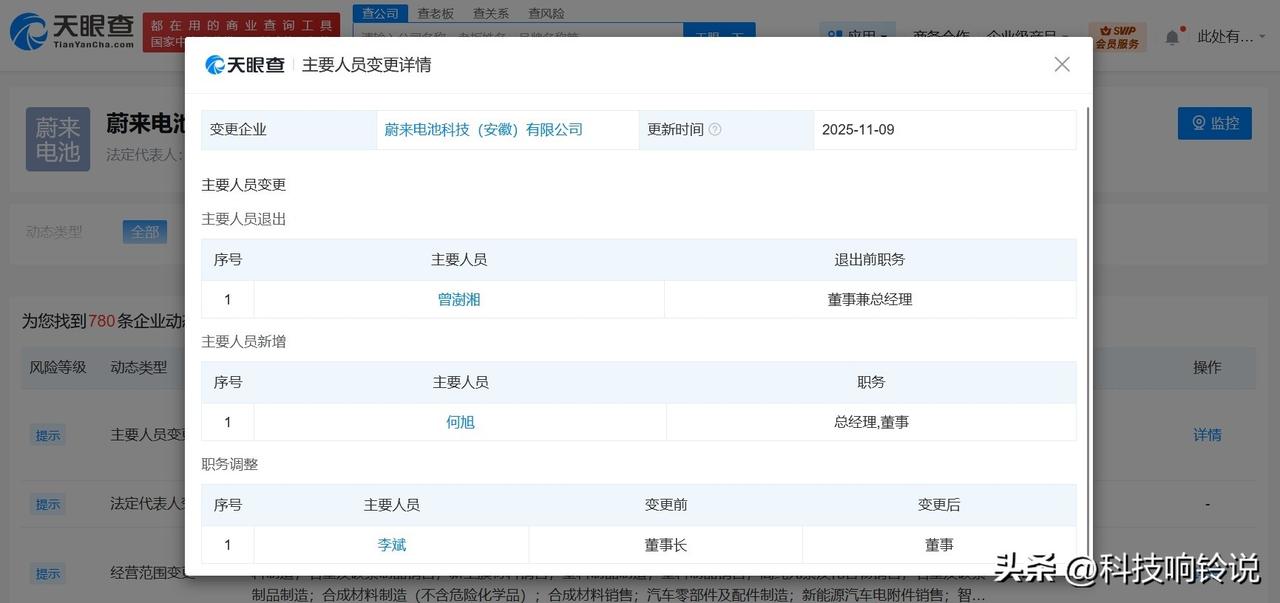Click the red 商业查询工具 banner in the top bar
Image resolution: width=1280 pixels, height=603 pixels.
pyautogui.click(x=241, y=34)
